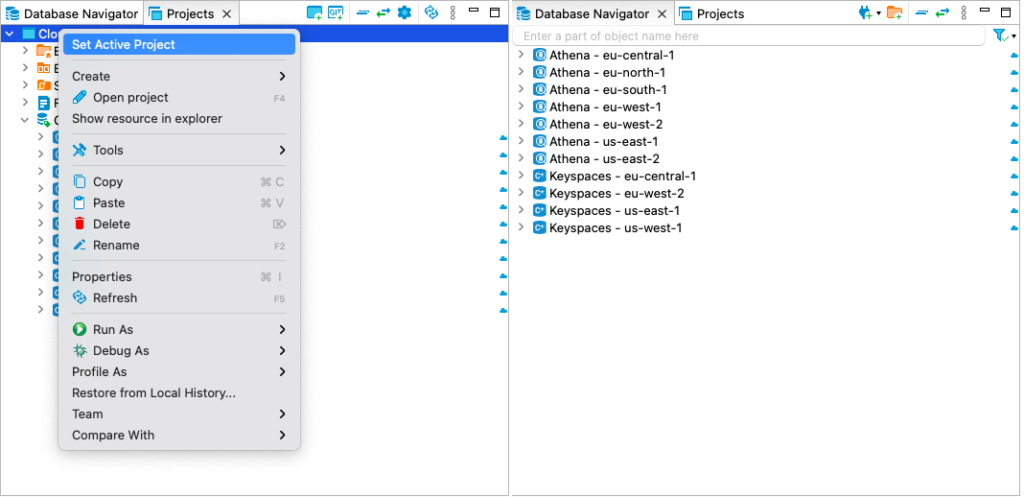
Task: Click the object name filter field
Action: (x=749, y=36)
